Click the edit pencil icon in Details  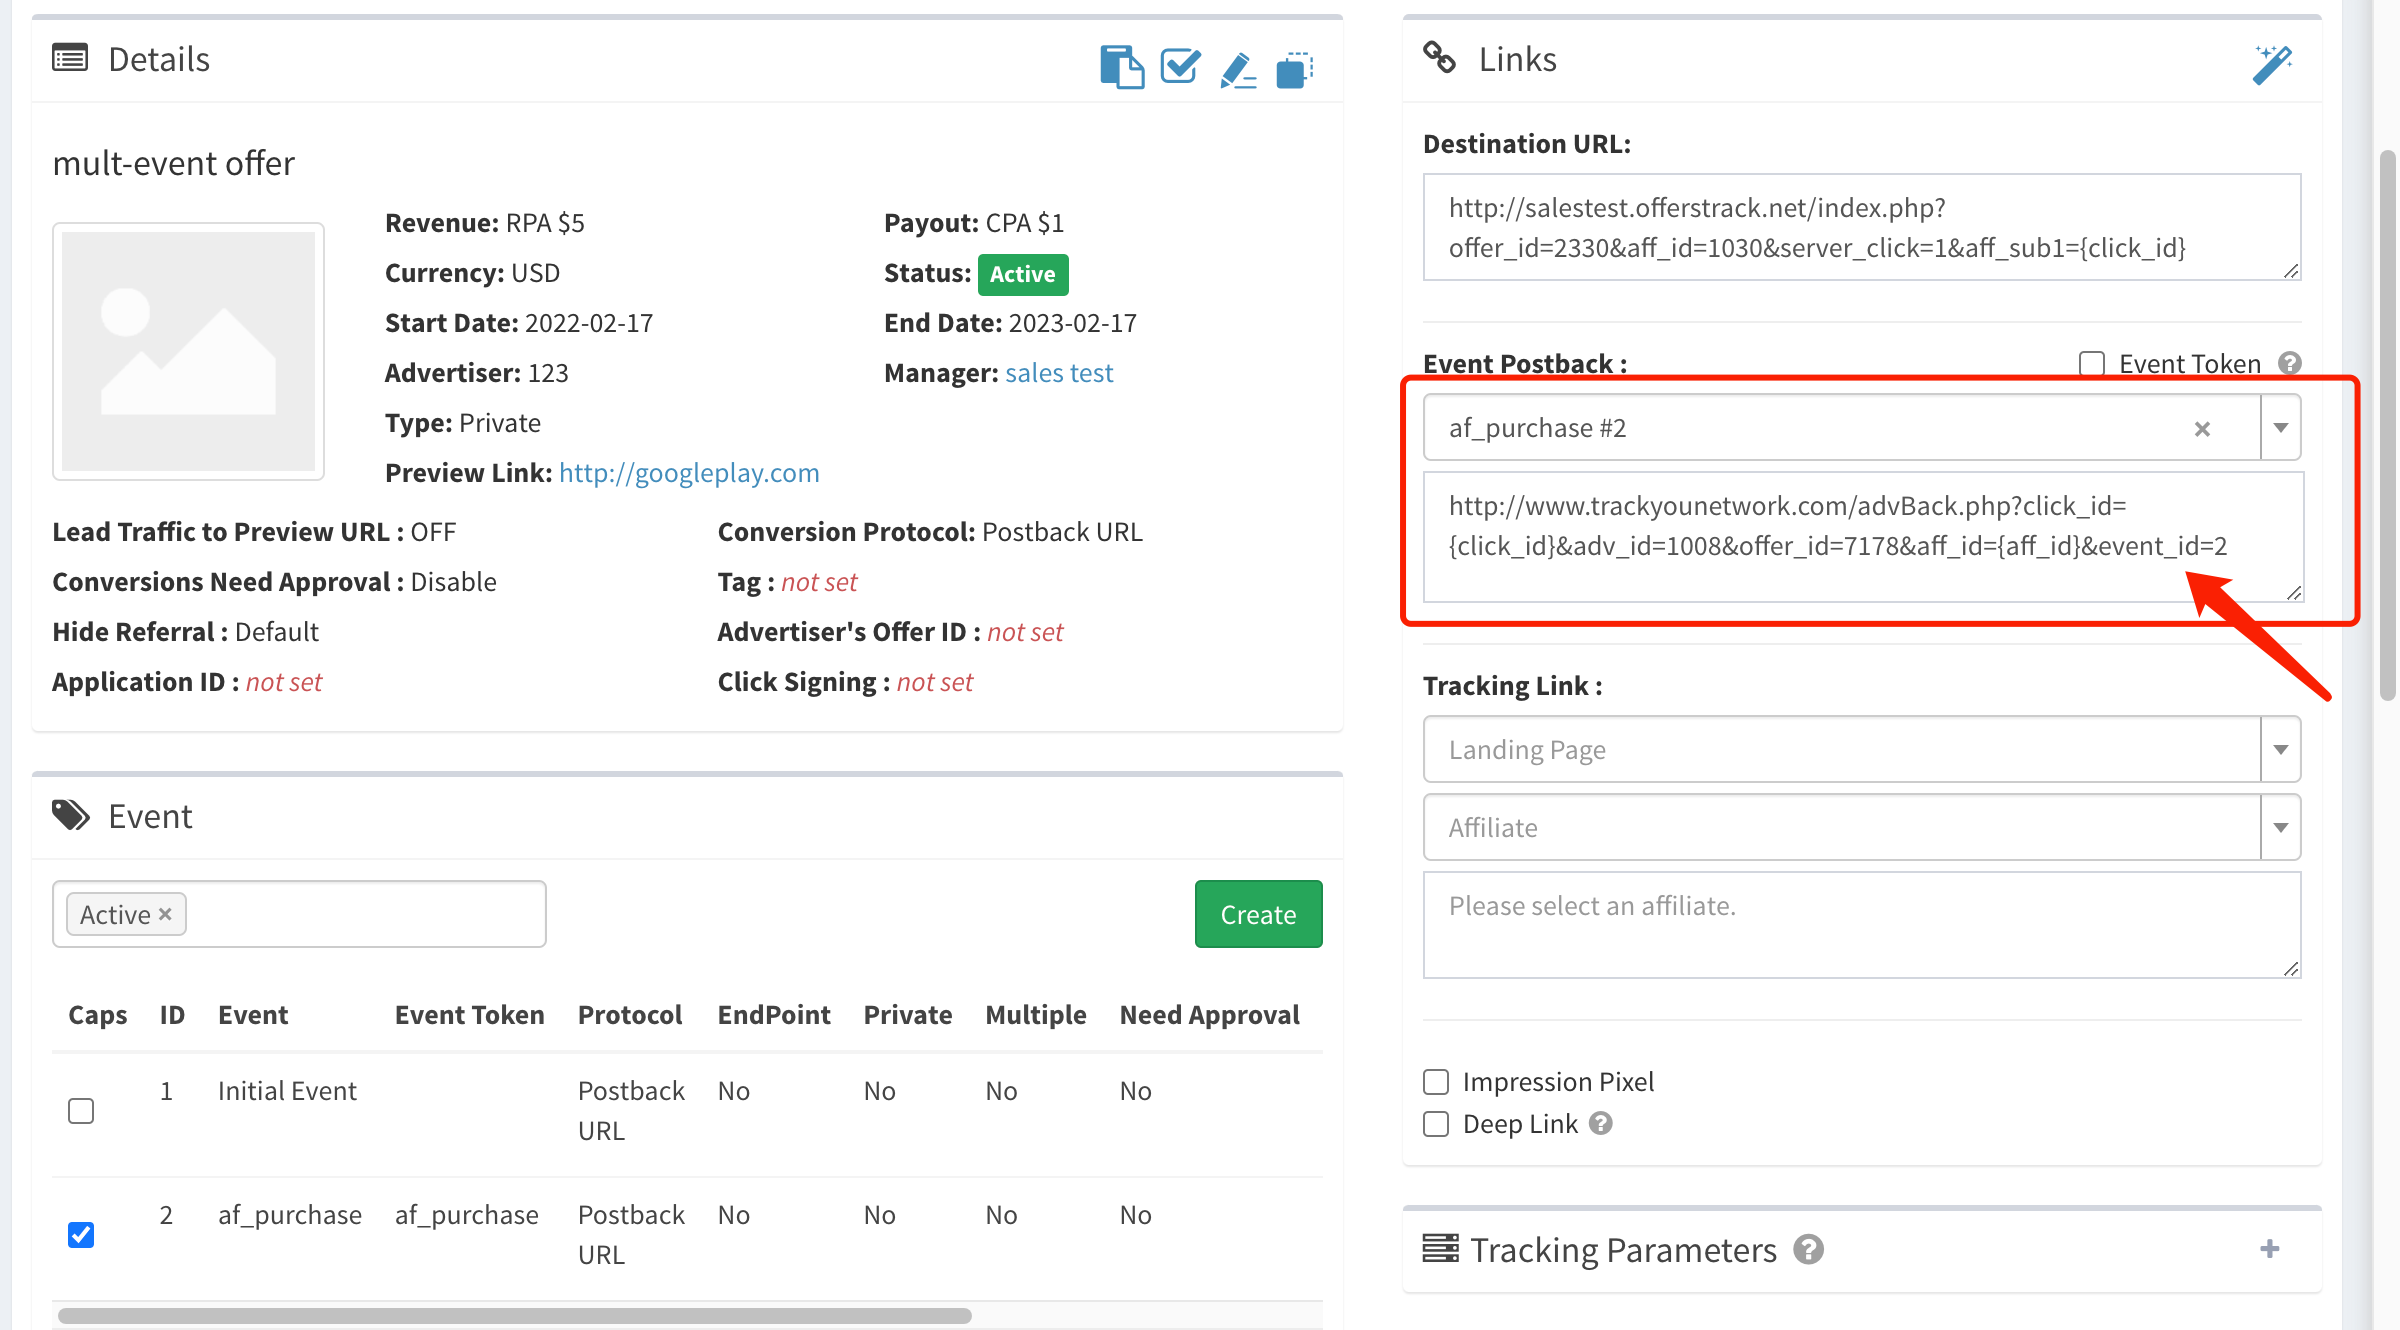tap(1238, 70)
